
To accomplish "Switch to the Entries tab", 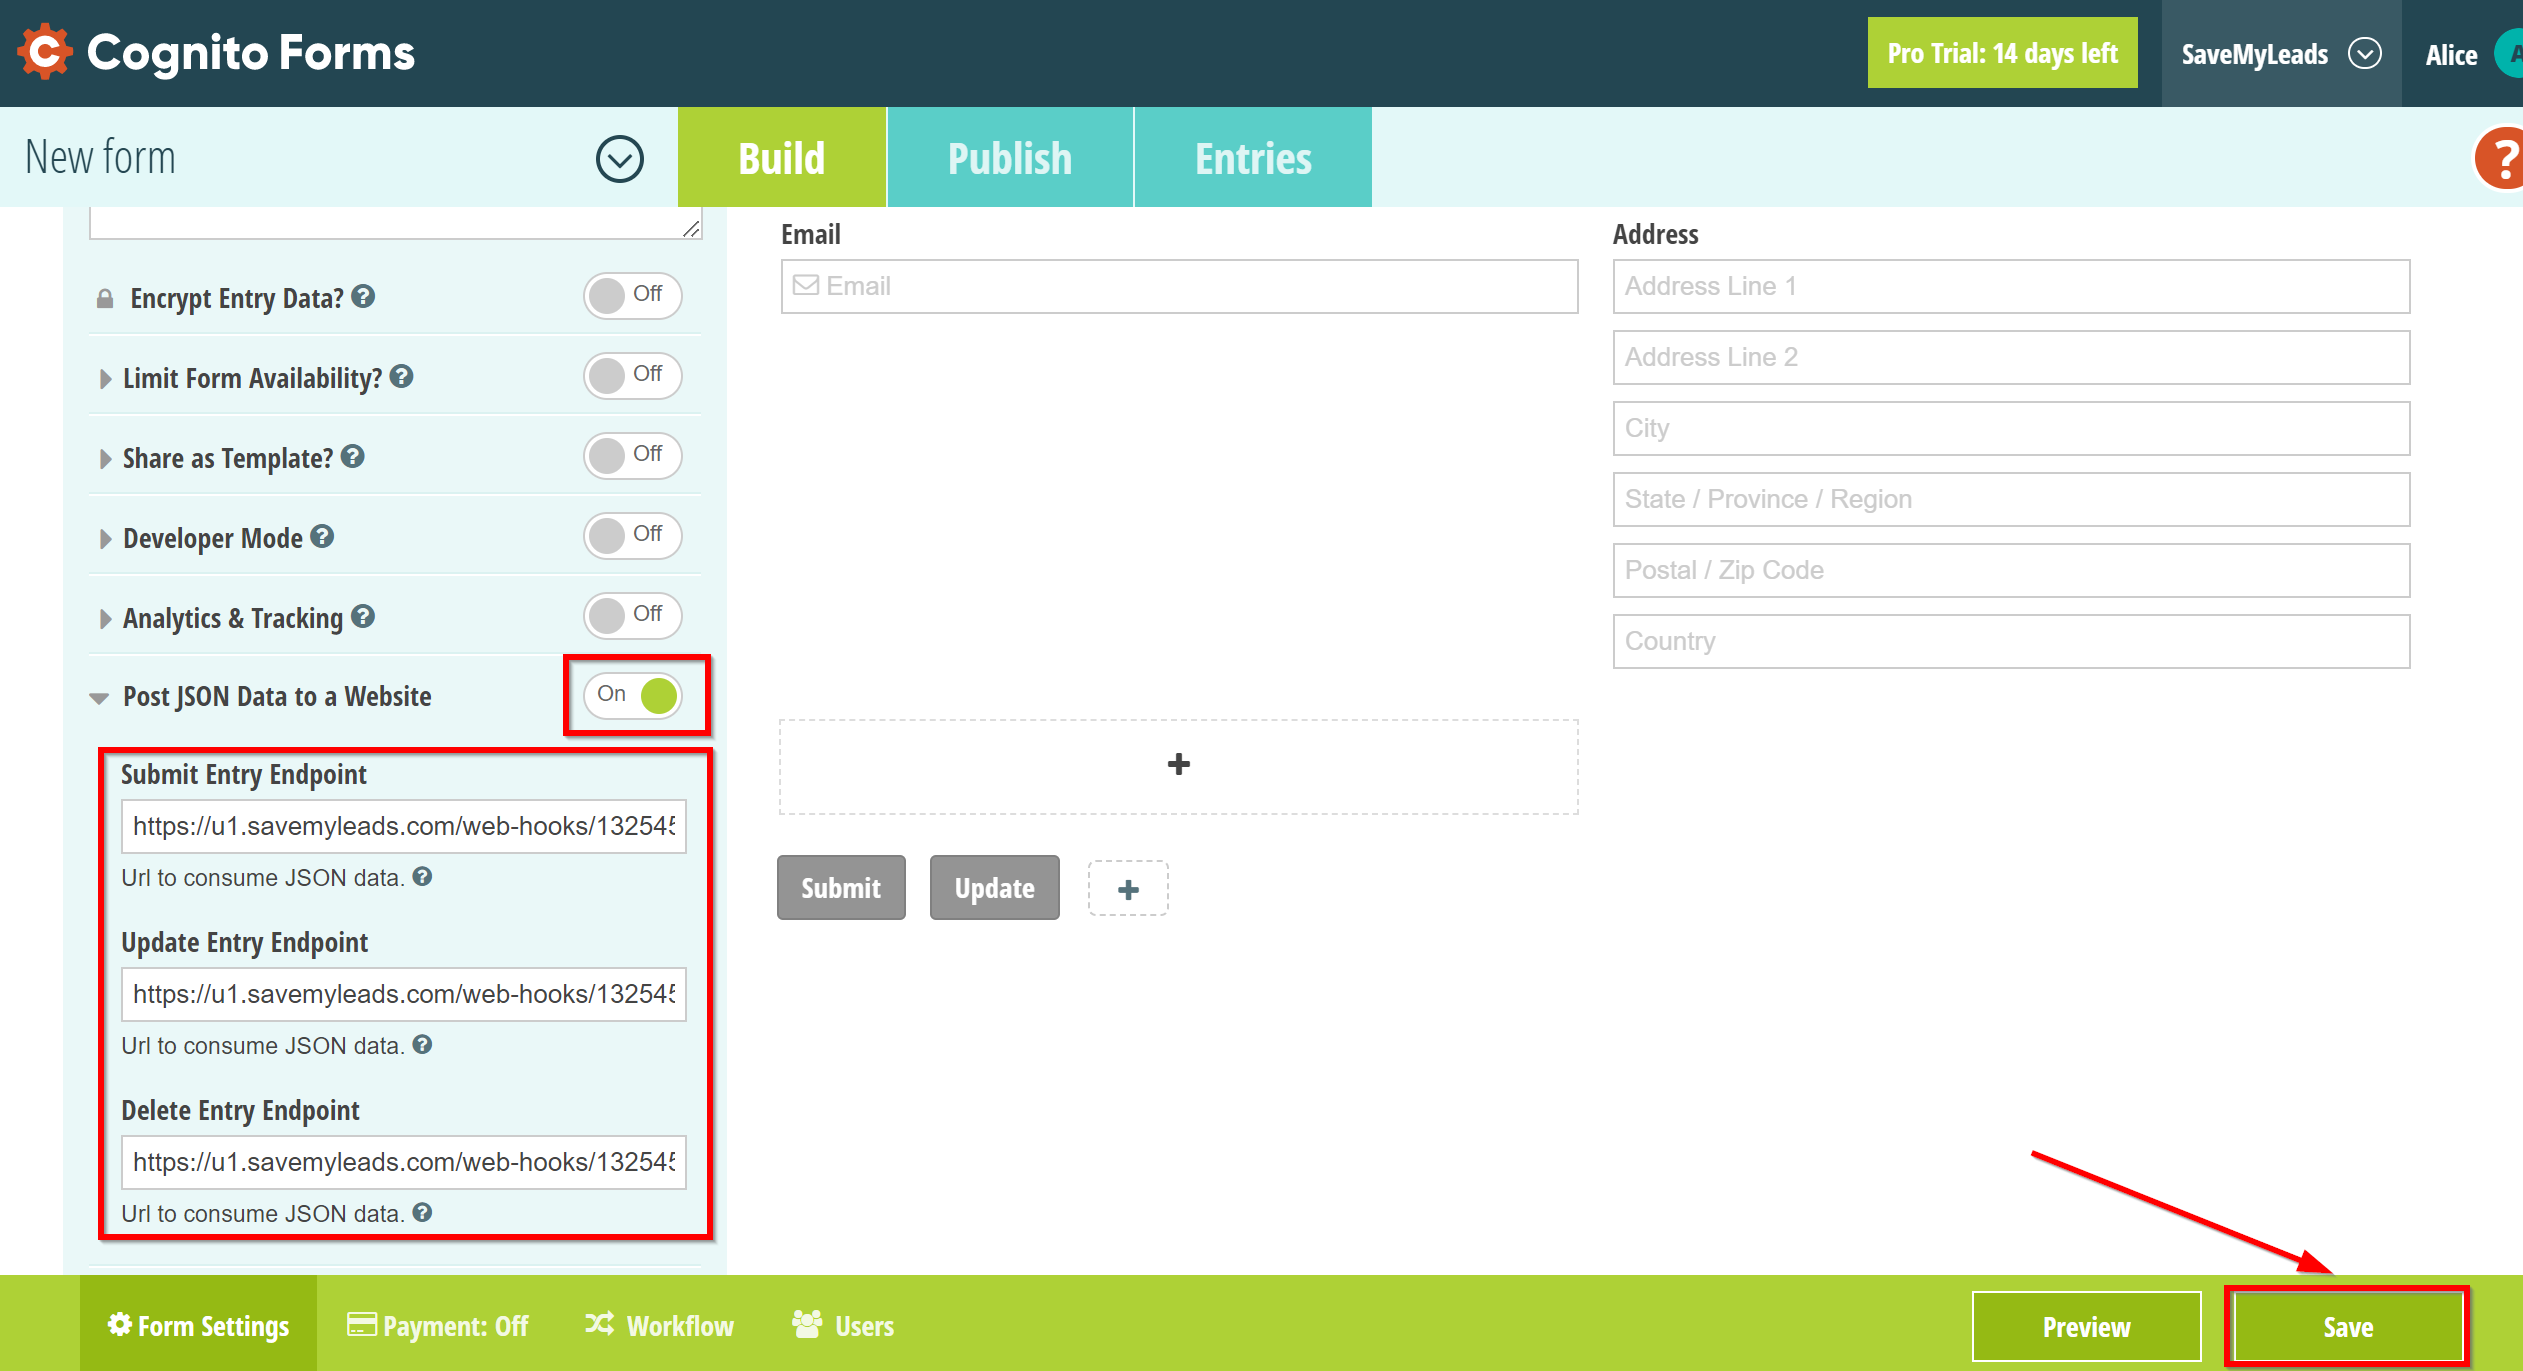I will click(x=1253, y=158).
